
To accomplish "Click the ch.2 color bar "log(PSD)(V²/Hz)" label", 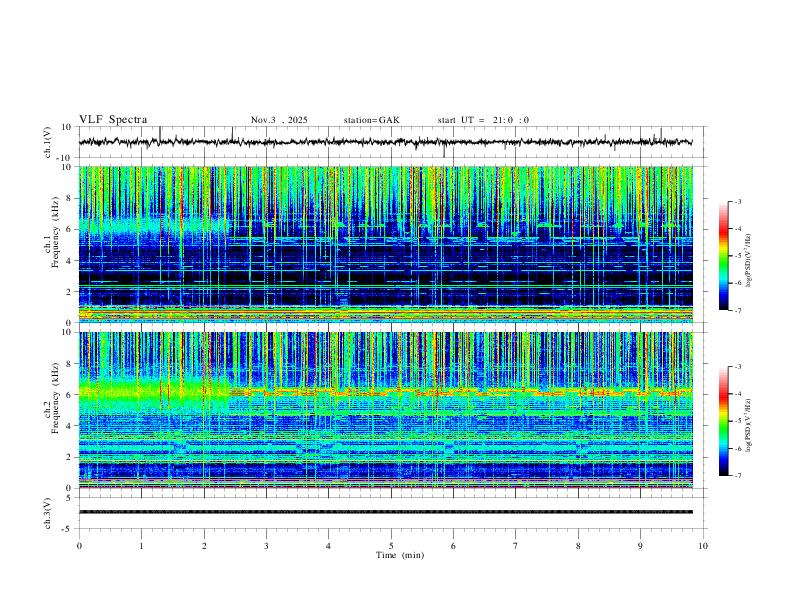I will (749, 425).
